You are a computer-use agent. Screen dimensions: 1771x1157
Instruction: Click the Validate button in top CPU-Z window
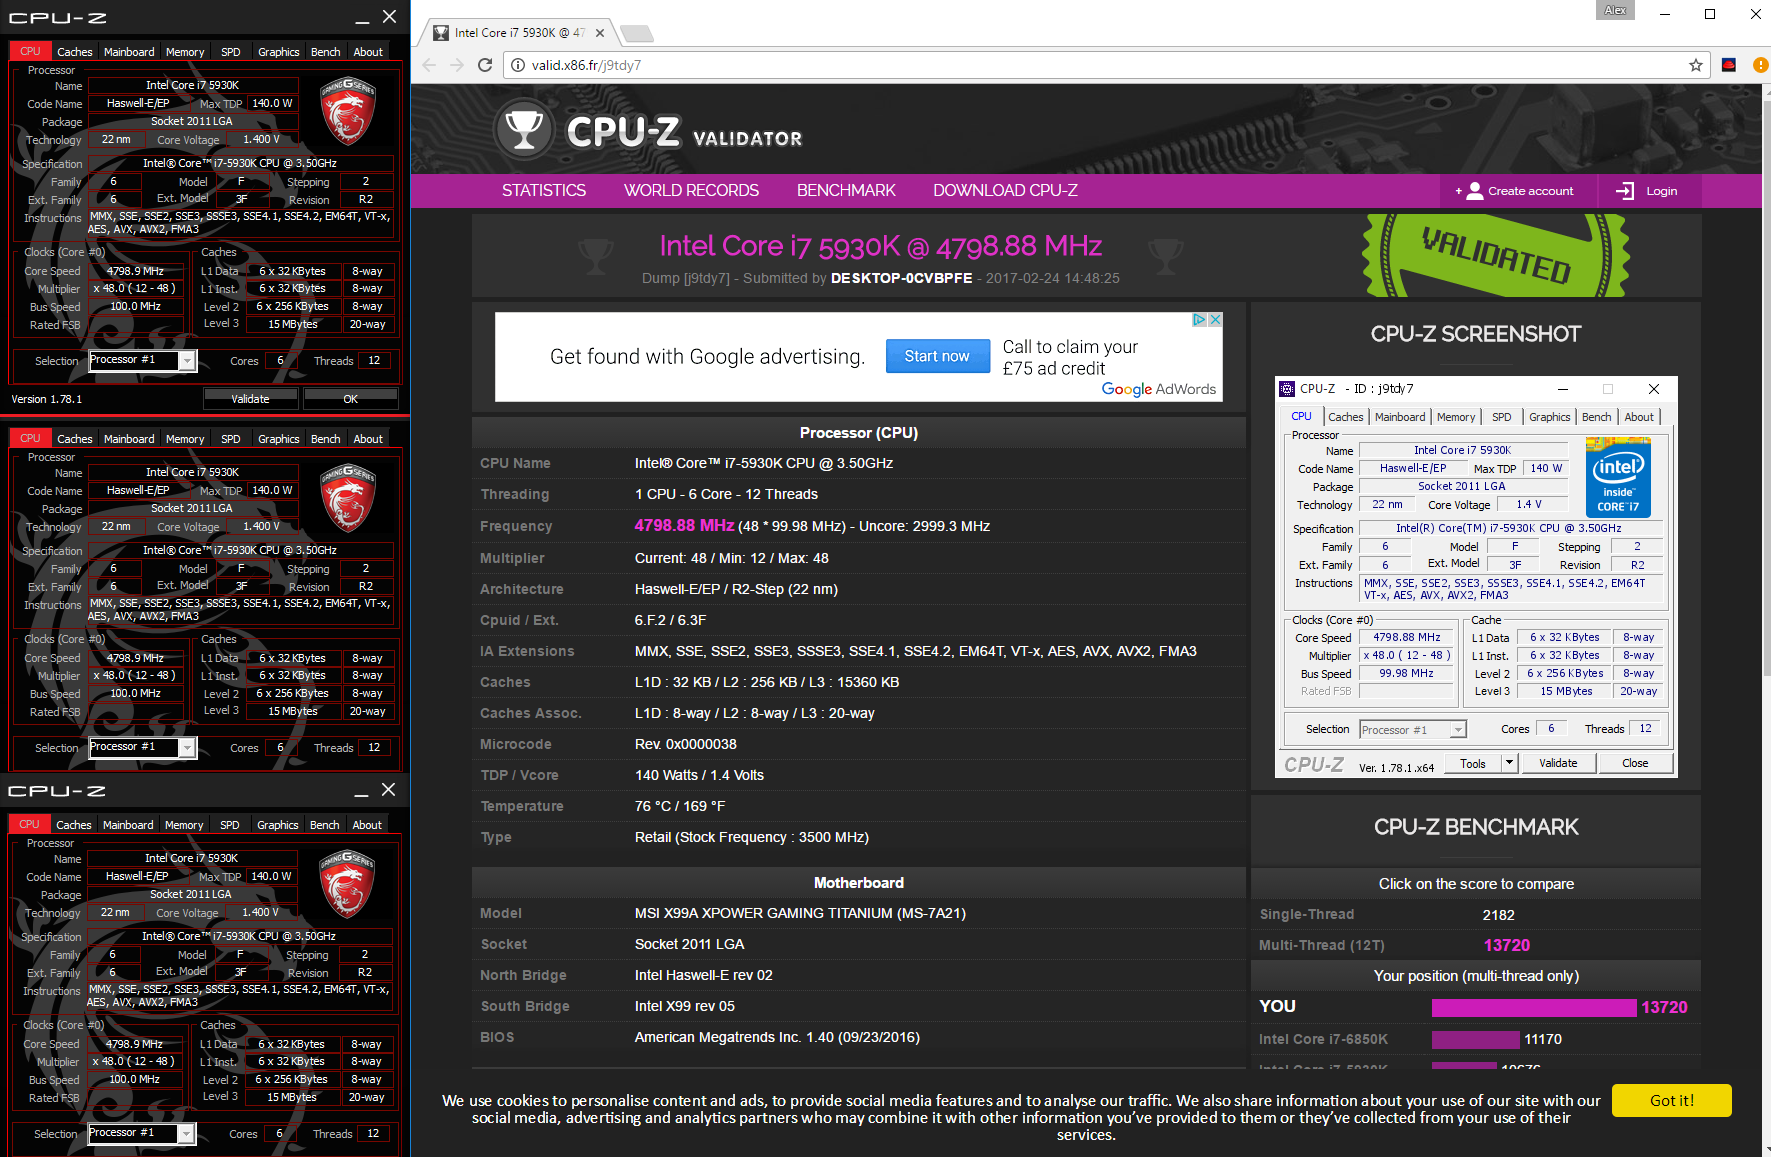pyautogui.click(x=251, y=399)
